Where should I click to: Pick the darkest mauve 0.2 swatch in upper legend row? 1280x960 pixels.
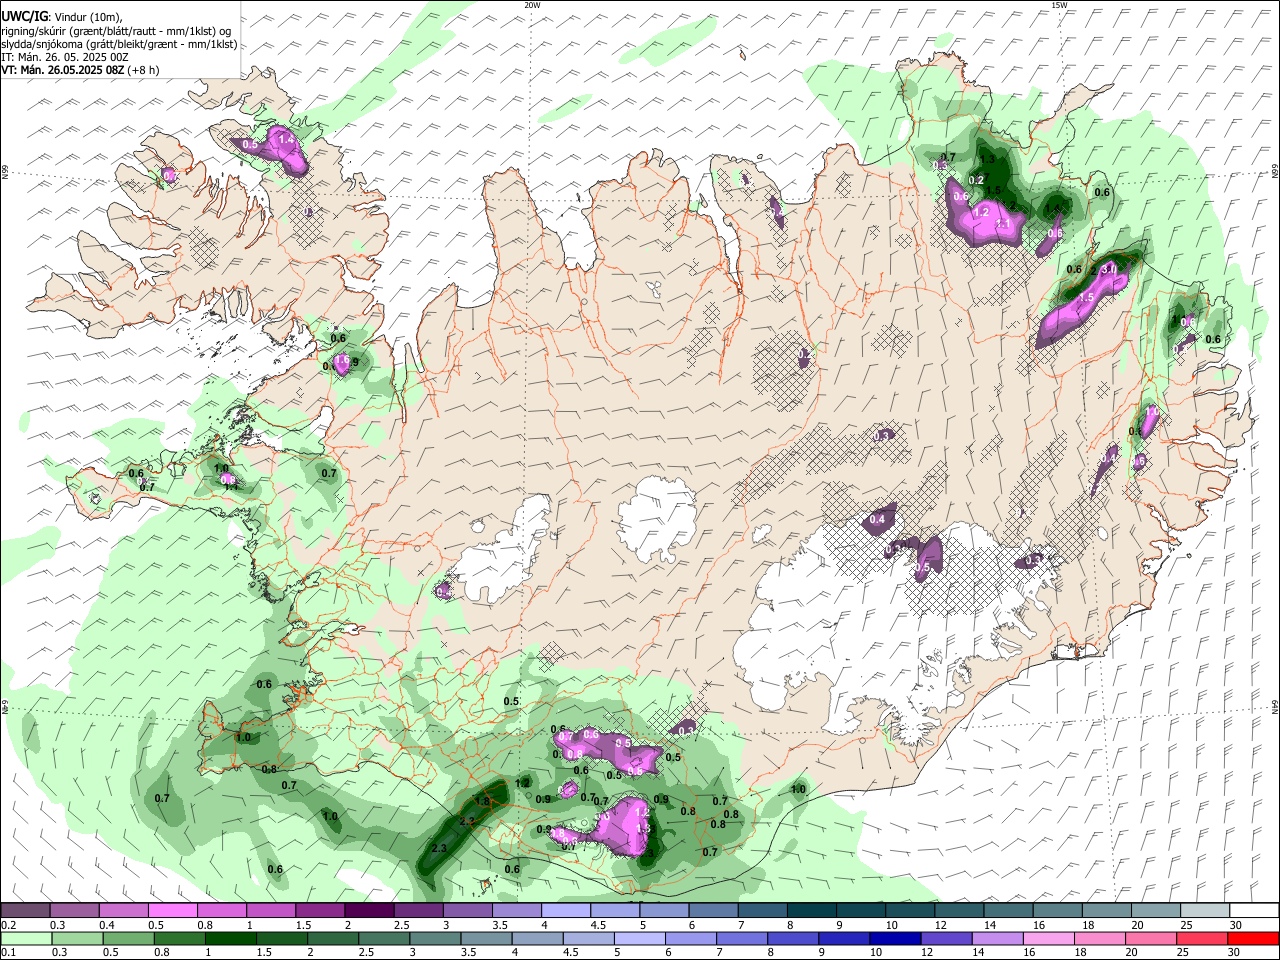[25, 911]
